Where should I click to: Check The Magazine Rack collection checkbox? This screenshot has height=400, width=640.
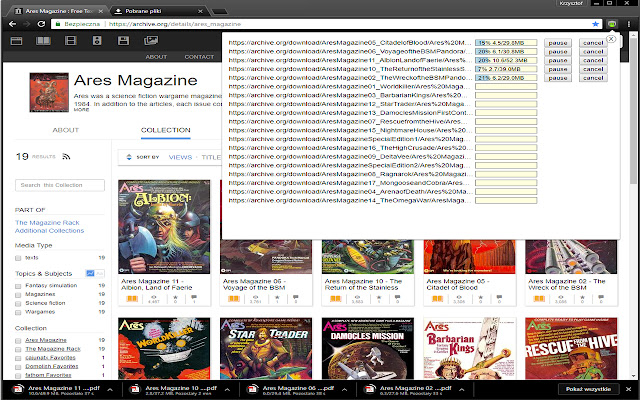tap(18, 350)
